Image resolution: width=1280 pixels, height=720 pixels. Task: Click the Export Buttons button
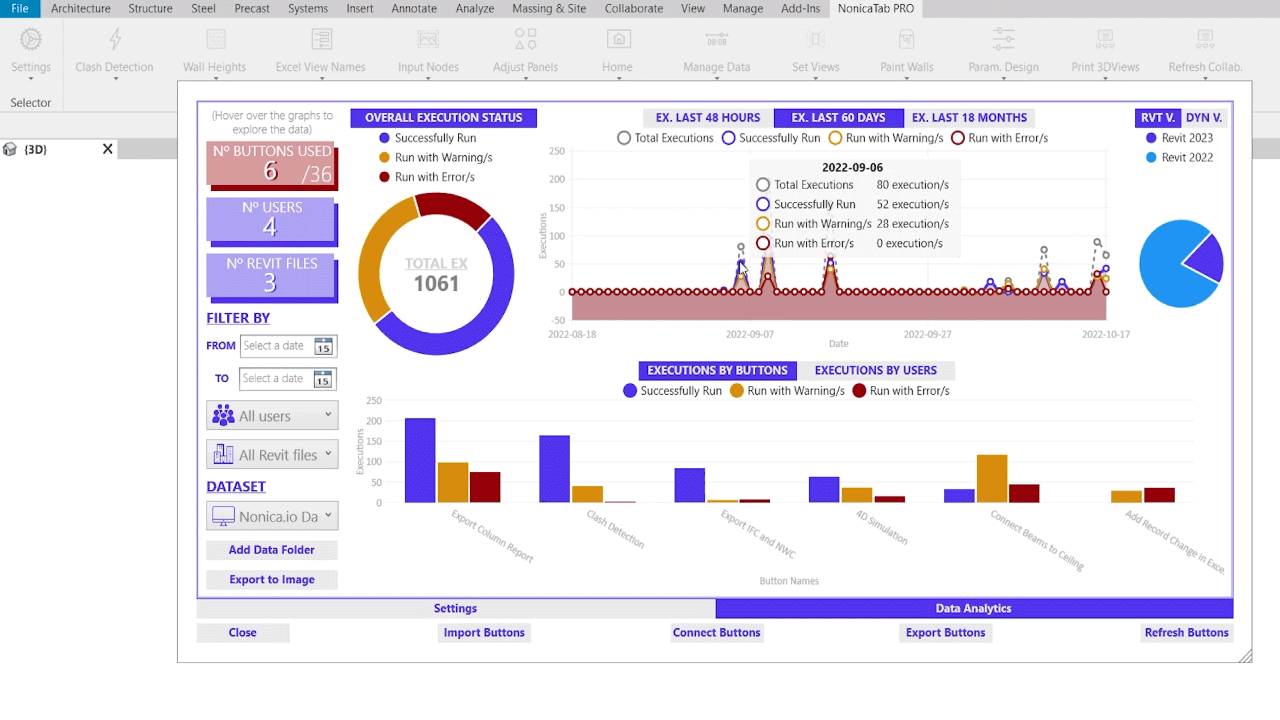point(946,633)
